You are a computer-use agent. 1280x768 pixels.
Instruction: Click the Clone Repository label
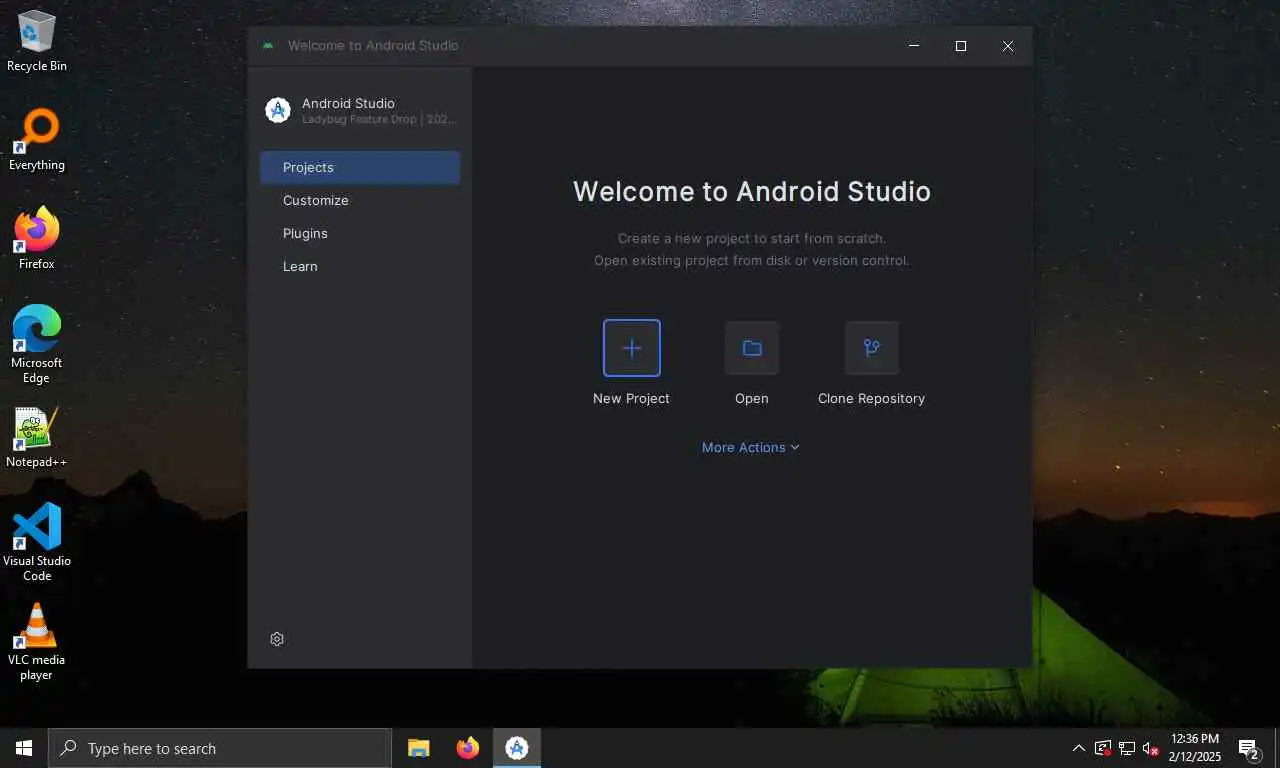(871, 398)
